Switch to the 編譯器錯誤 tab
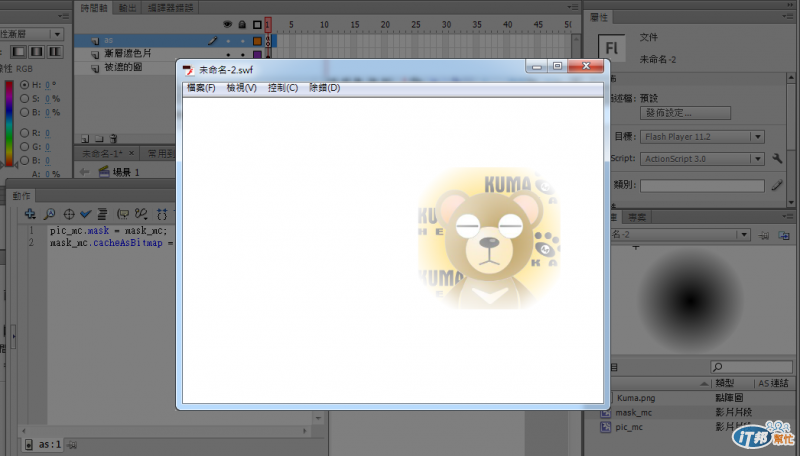Screen dimensions: 800x456 tap(170, 8)
